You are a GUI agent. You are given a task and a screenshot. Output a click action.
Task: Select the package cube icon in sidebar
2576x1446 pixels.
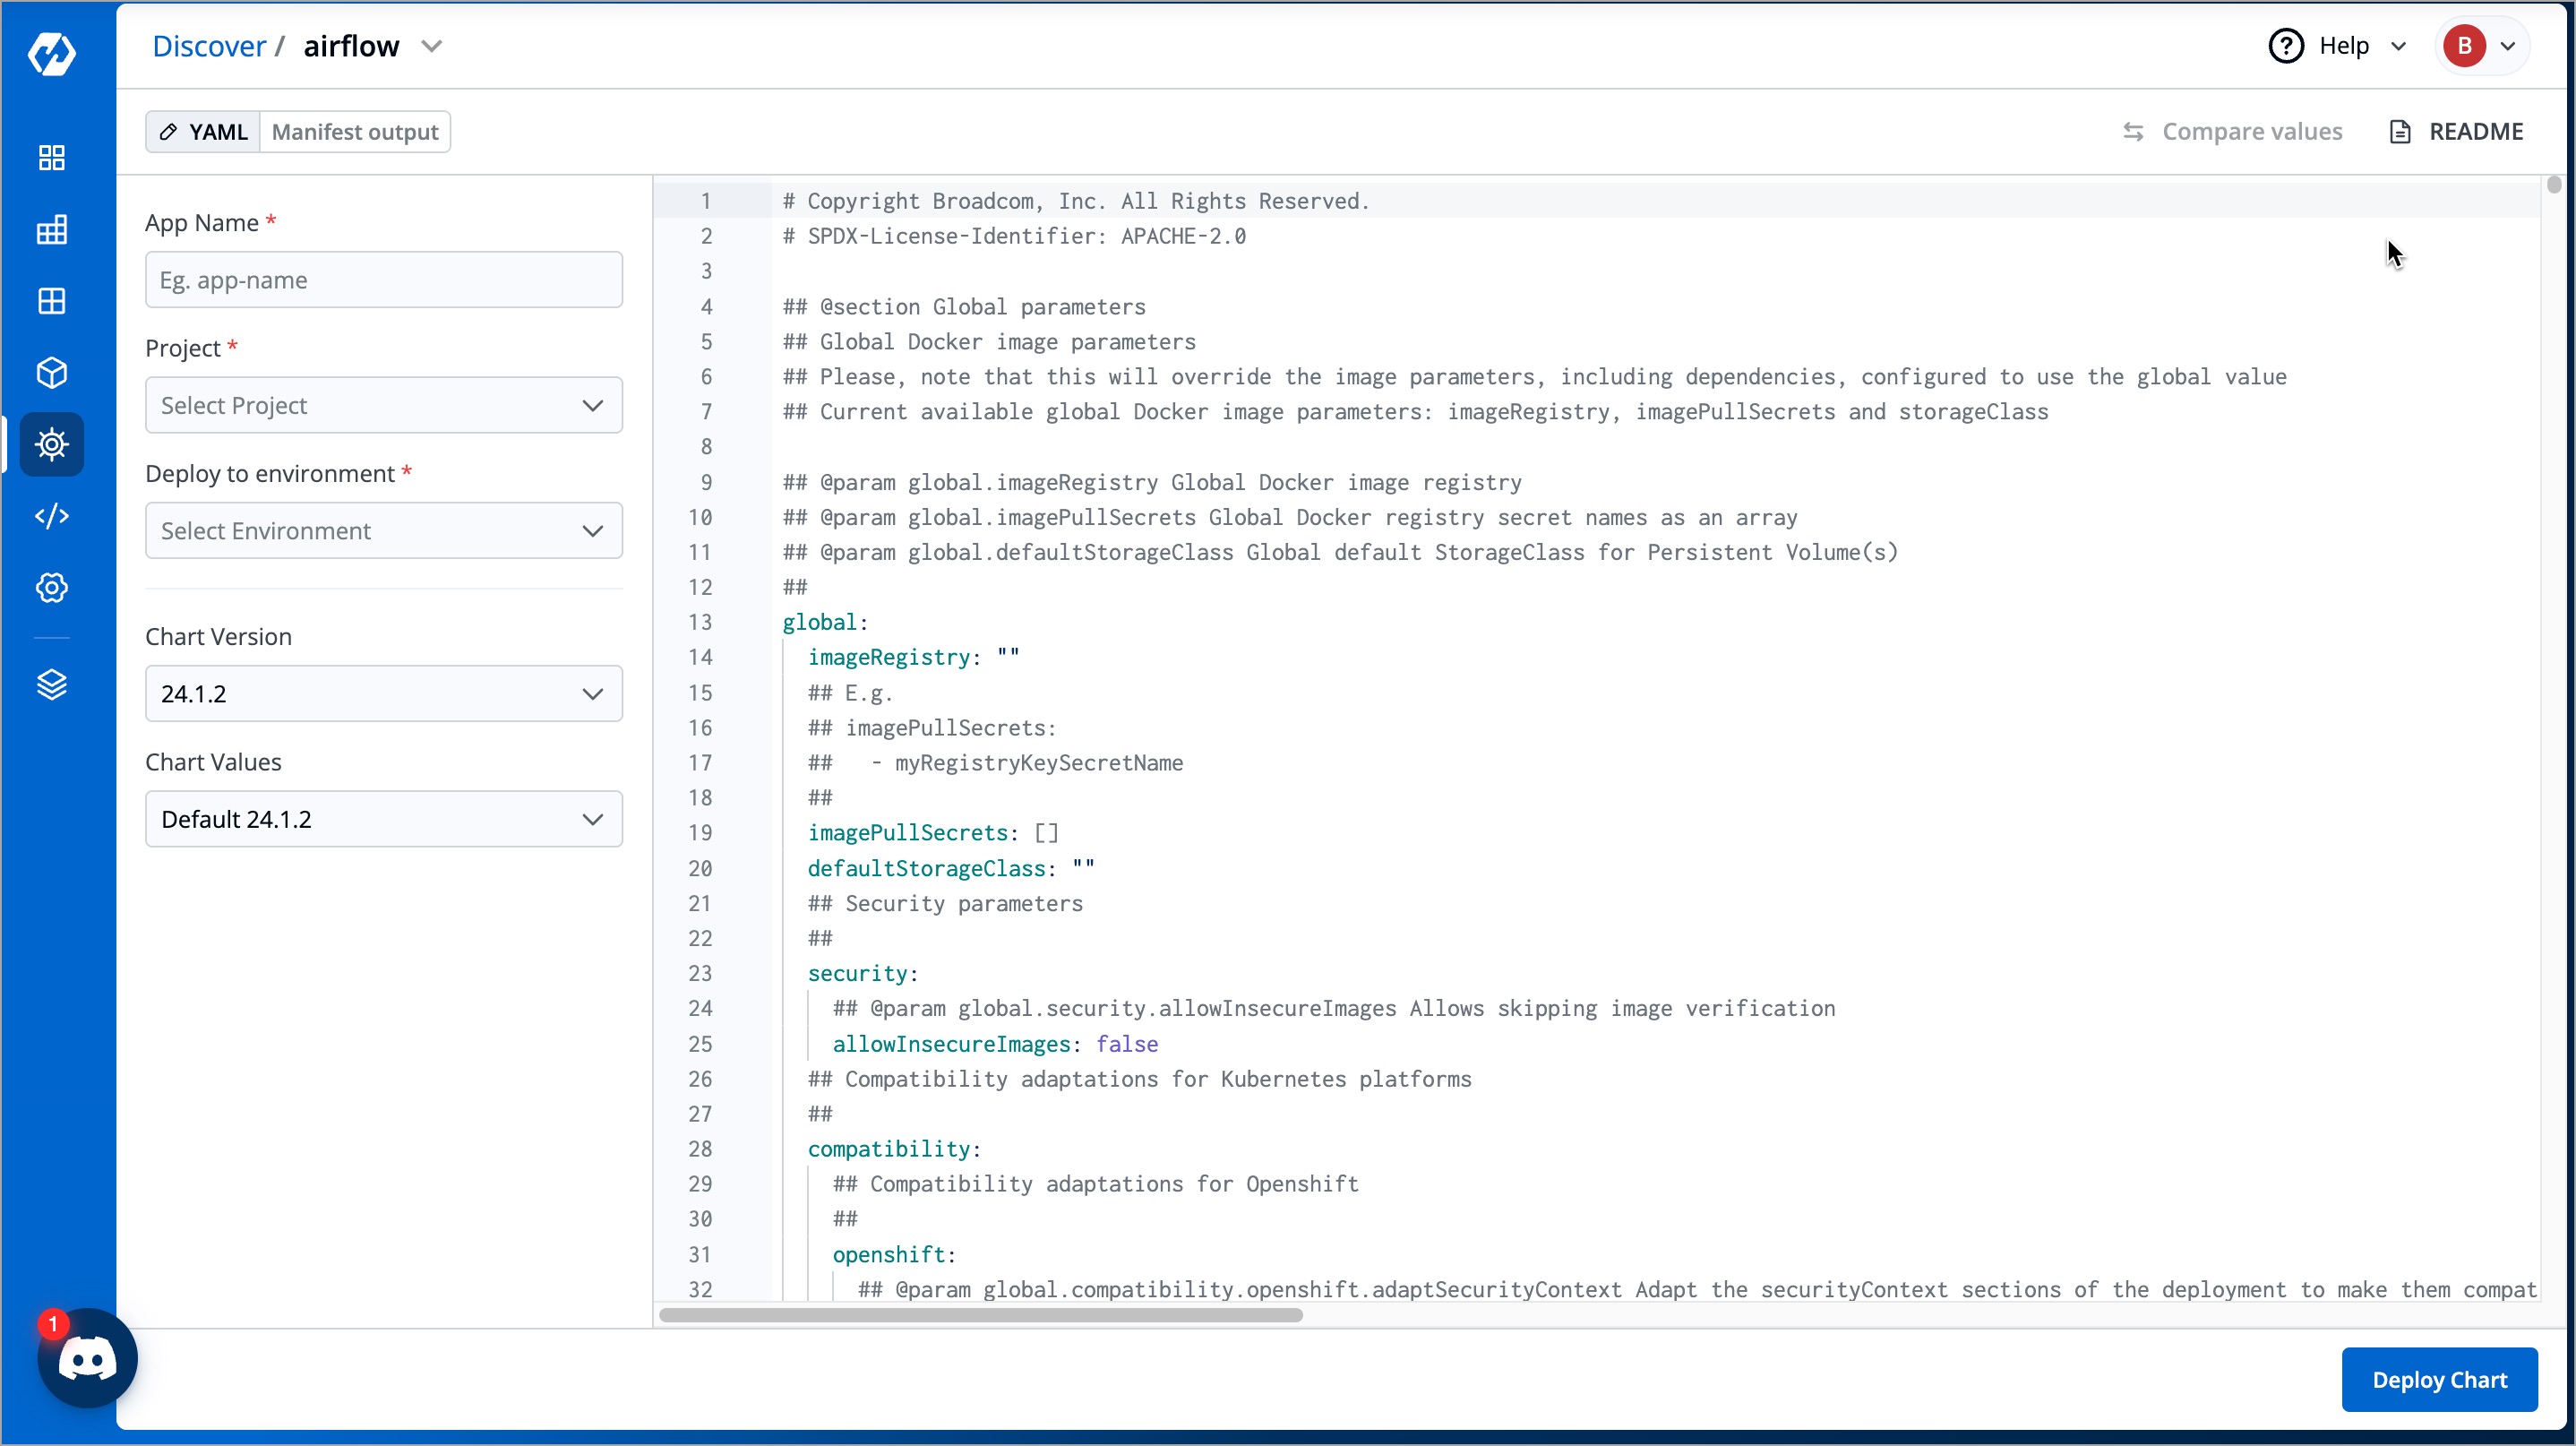click(x=51, y=372)
